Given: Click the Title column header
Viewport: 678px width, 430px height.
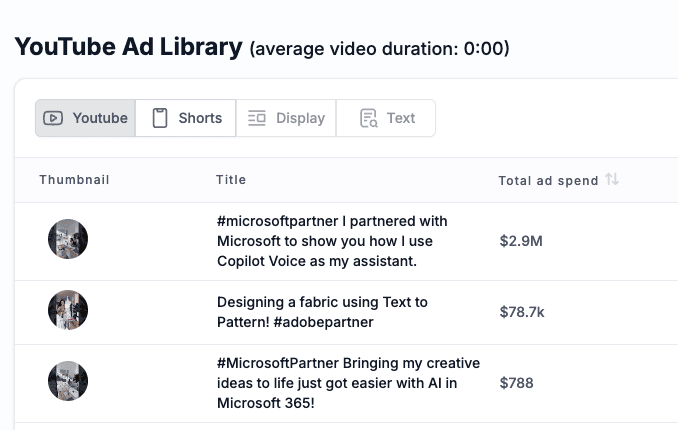Looking at the screenshot, I should [231, 180].
